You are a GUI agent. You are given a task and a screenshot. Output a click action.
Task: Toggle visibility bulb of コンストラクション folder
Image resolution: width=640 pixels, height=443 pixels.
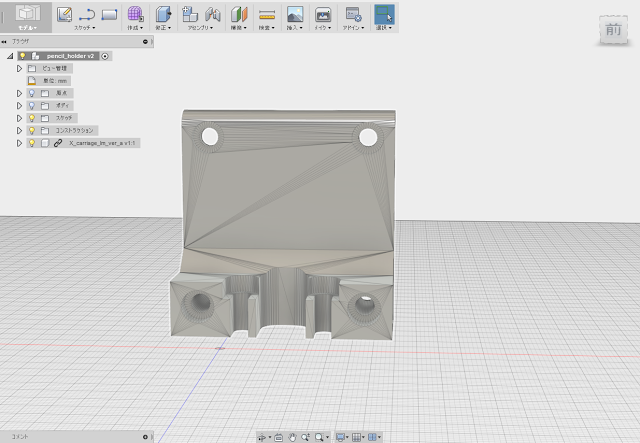click(x=32, y=131)
